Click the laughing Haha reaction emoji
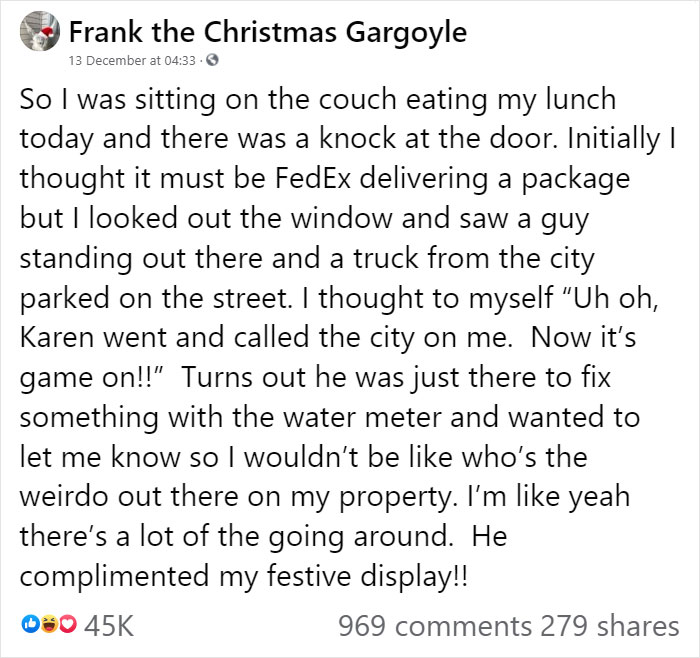This screenshot has height=658, width=700. click(x=49, y=624)
